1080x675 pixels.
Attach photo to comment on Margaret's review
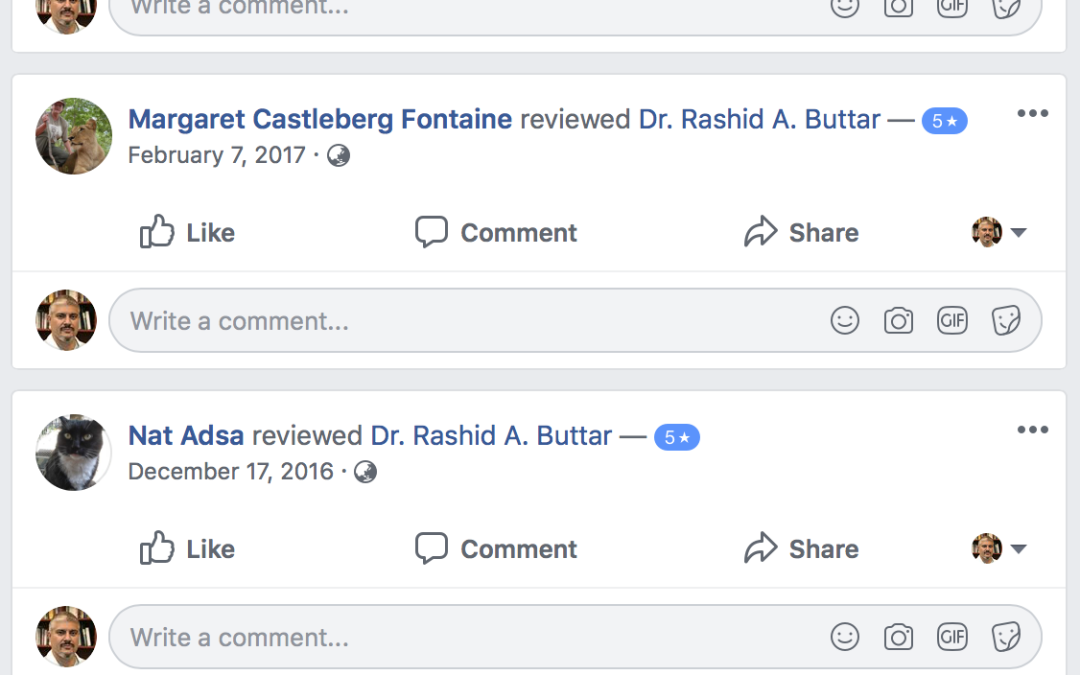[x=898, y=321]
